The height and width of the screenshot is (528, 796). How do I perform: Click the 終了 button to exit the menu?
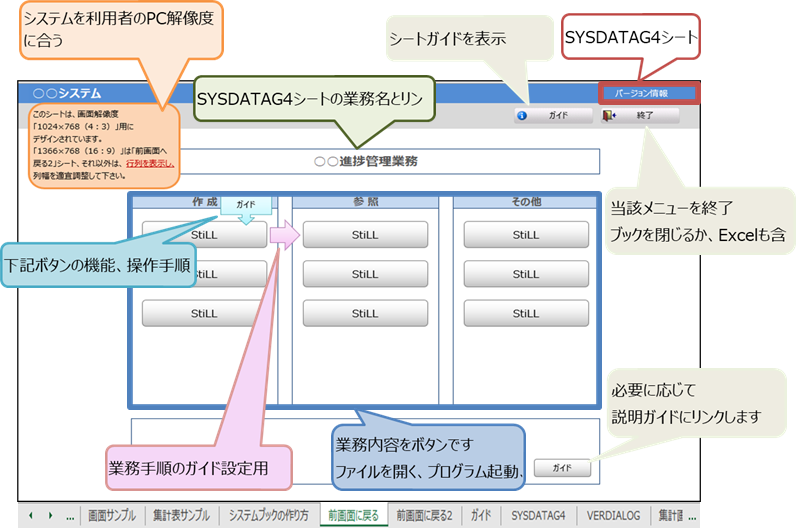(640, 116)
